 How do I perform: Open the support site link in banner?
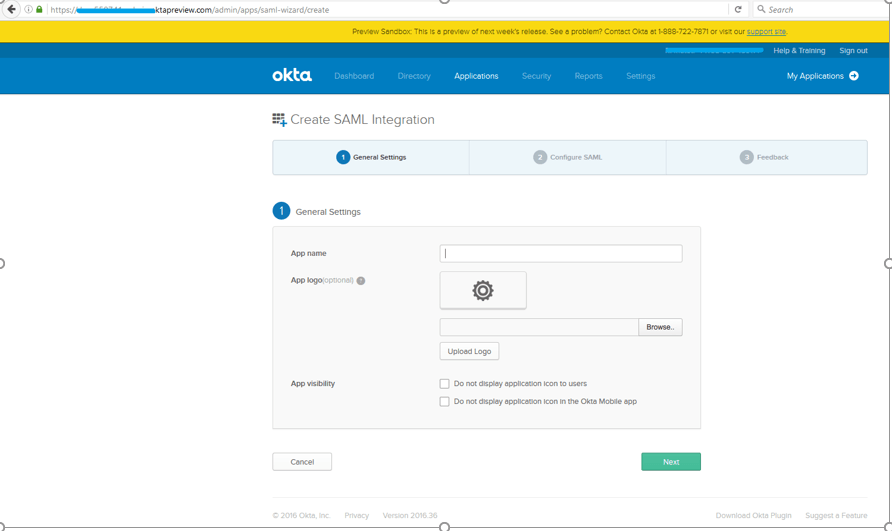click(x=766, y=31)
